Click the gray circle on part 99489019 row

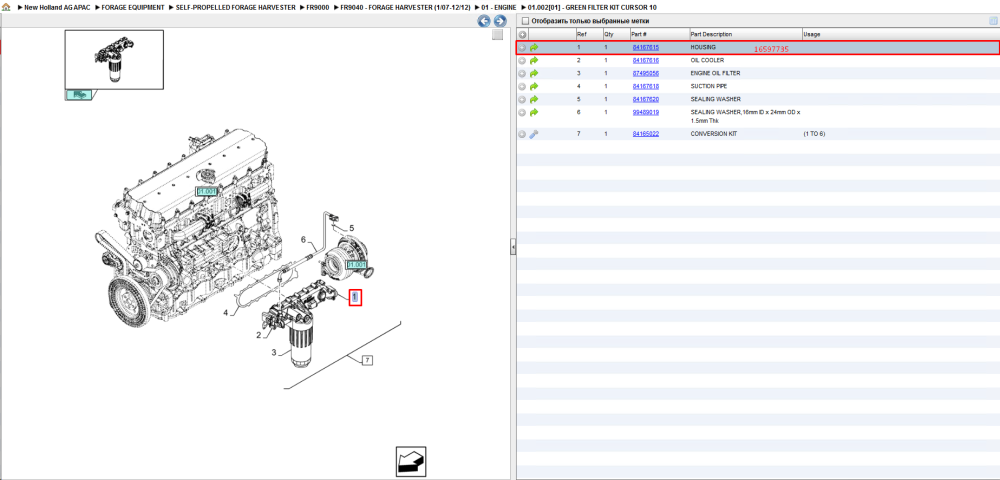pos(522,112)
